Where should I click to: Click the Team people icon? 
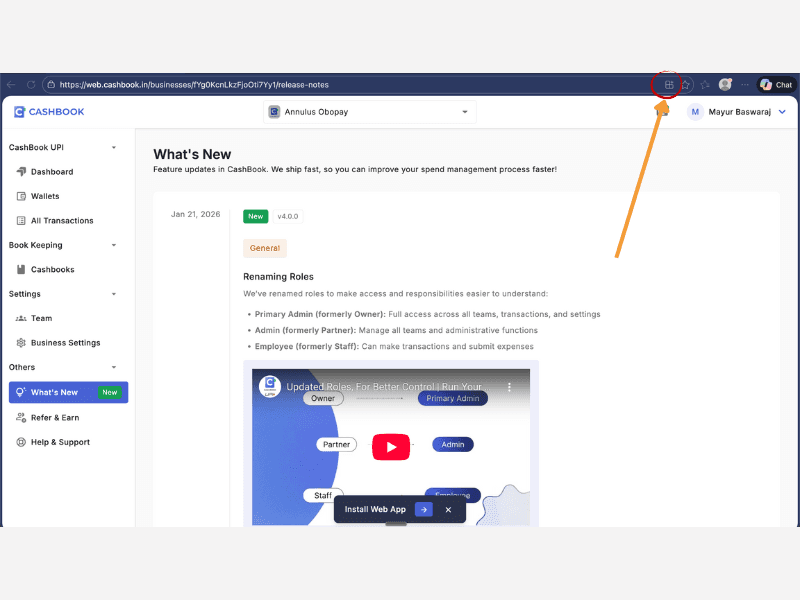tap(21, 318)
